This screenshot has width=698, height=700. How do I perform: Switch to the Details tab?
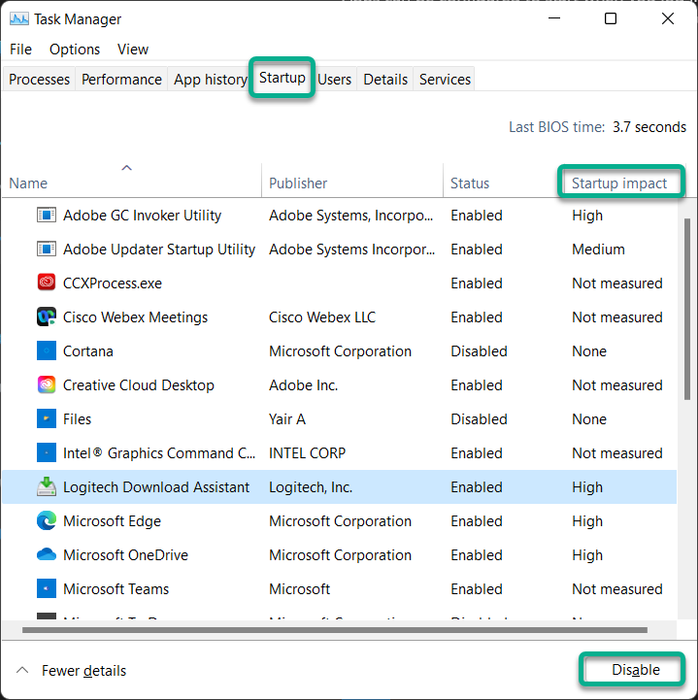[385, 79]
